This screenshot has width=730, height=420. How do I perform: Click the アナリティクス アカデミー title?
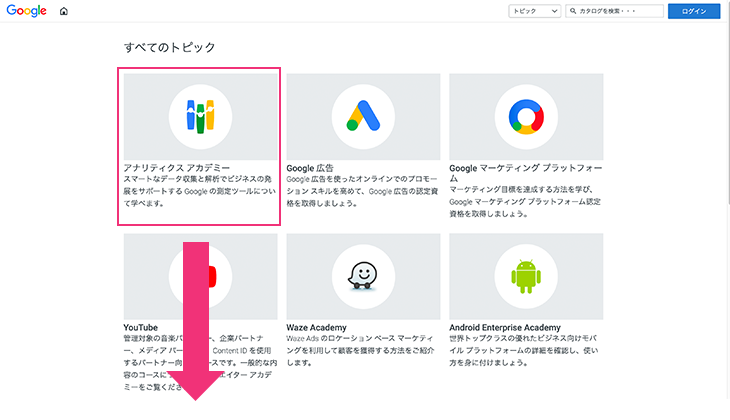[x=176, y=168]
